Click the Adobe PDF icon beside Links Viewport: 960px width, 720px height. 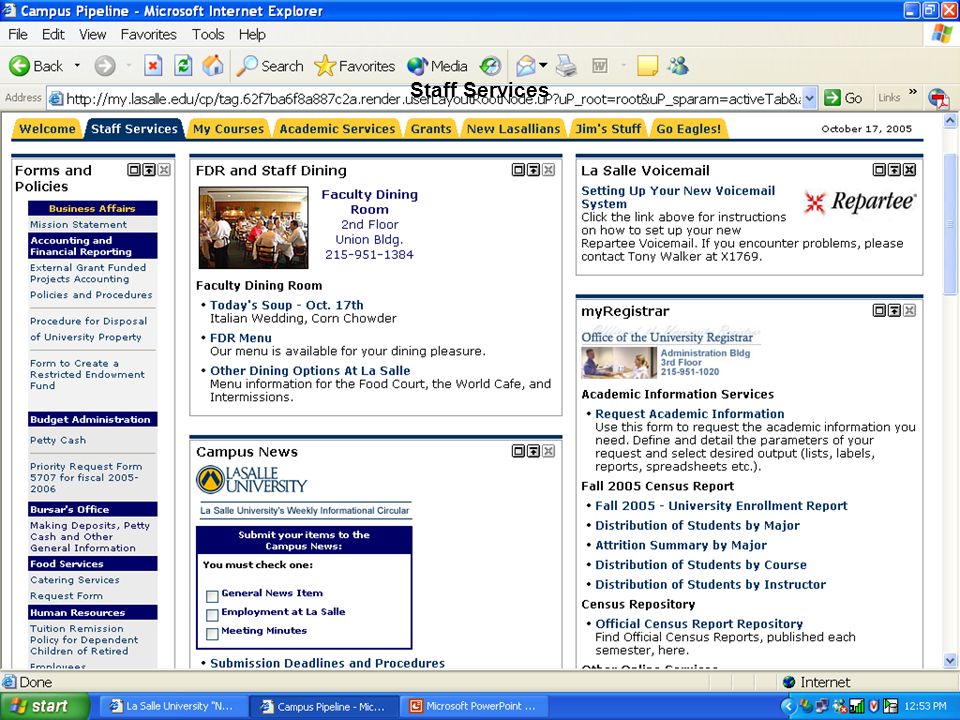click(939, 98)
